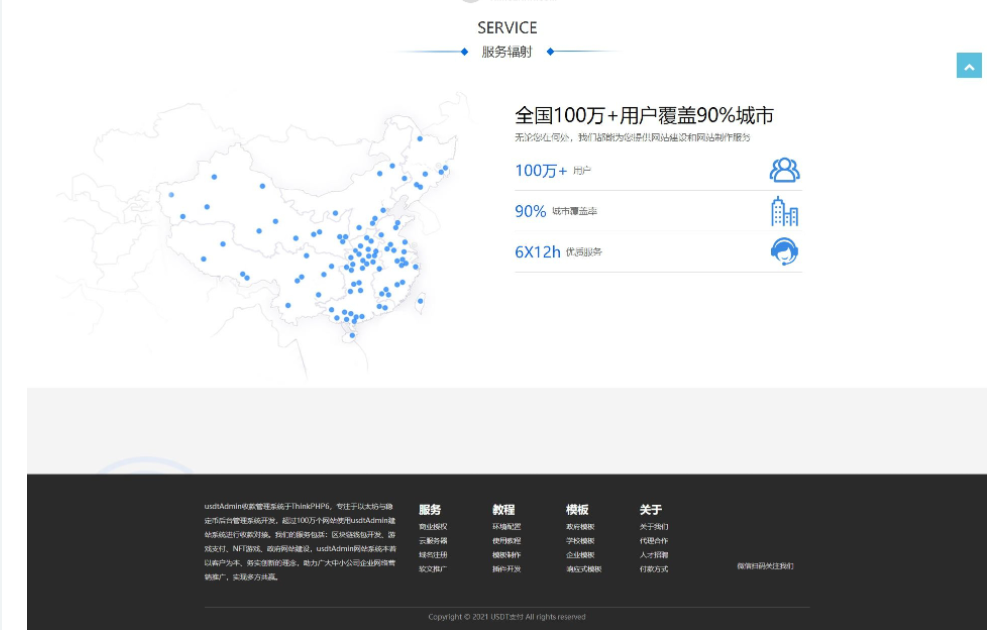This screenshot has height=630, width=990.
Task: Open the 商业授权 footer link
Action: coord(433,526)
